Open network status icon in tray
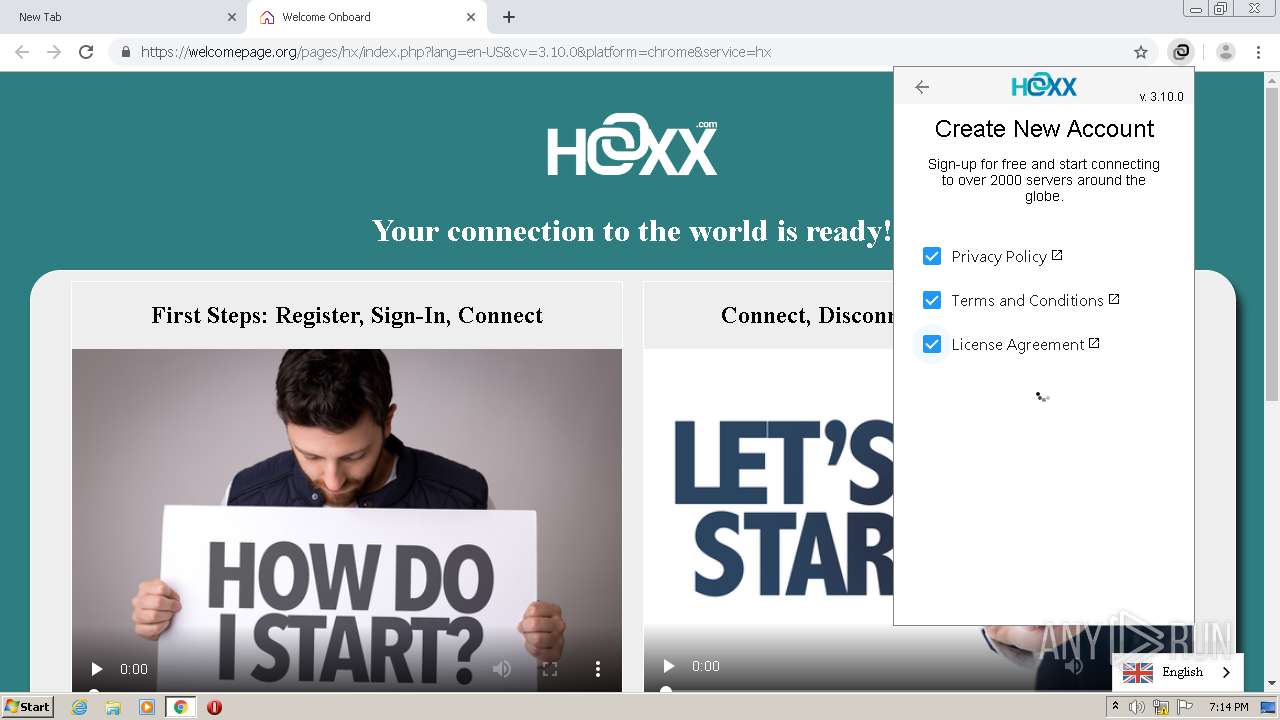Viewport: 1280px width, 720px height. coord(1161,707)
